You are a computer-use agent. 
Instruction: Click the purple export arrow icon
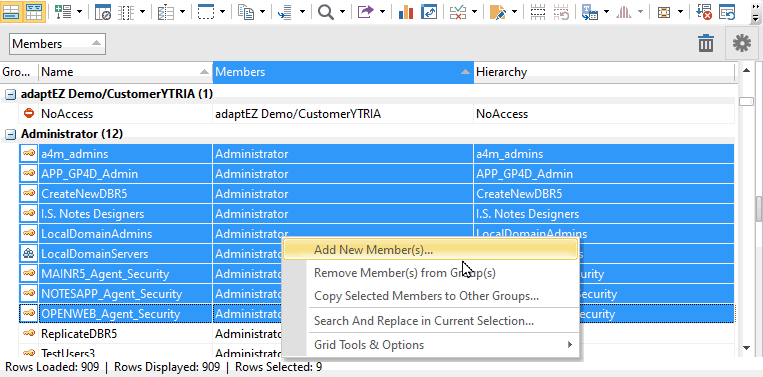point(365,12)
